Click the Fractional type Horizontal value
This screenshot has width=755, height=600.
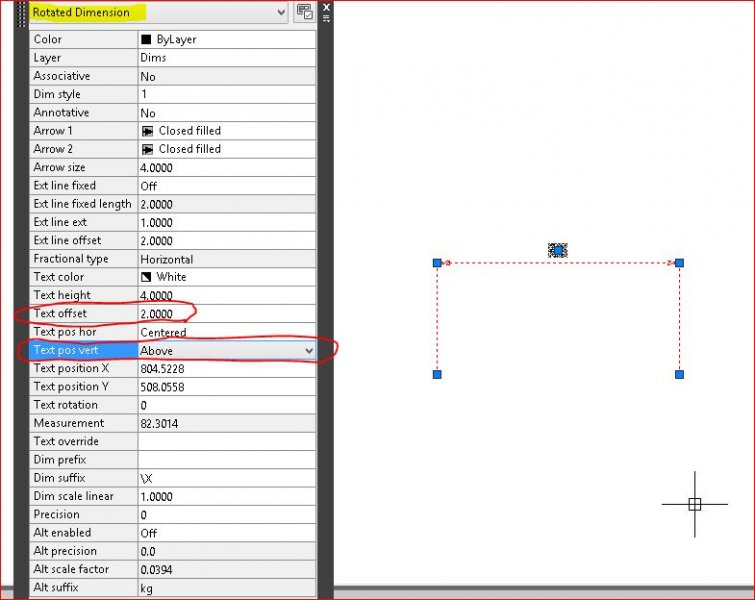[x=227, y=259]
